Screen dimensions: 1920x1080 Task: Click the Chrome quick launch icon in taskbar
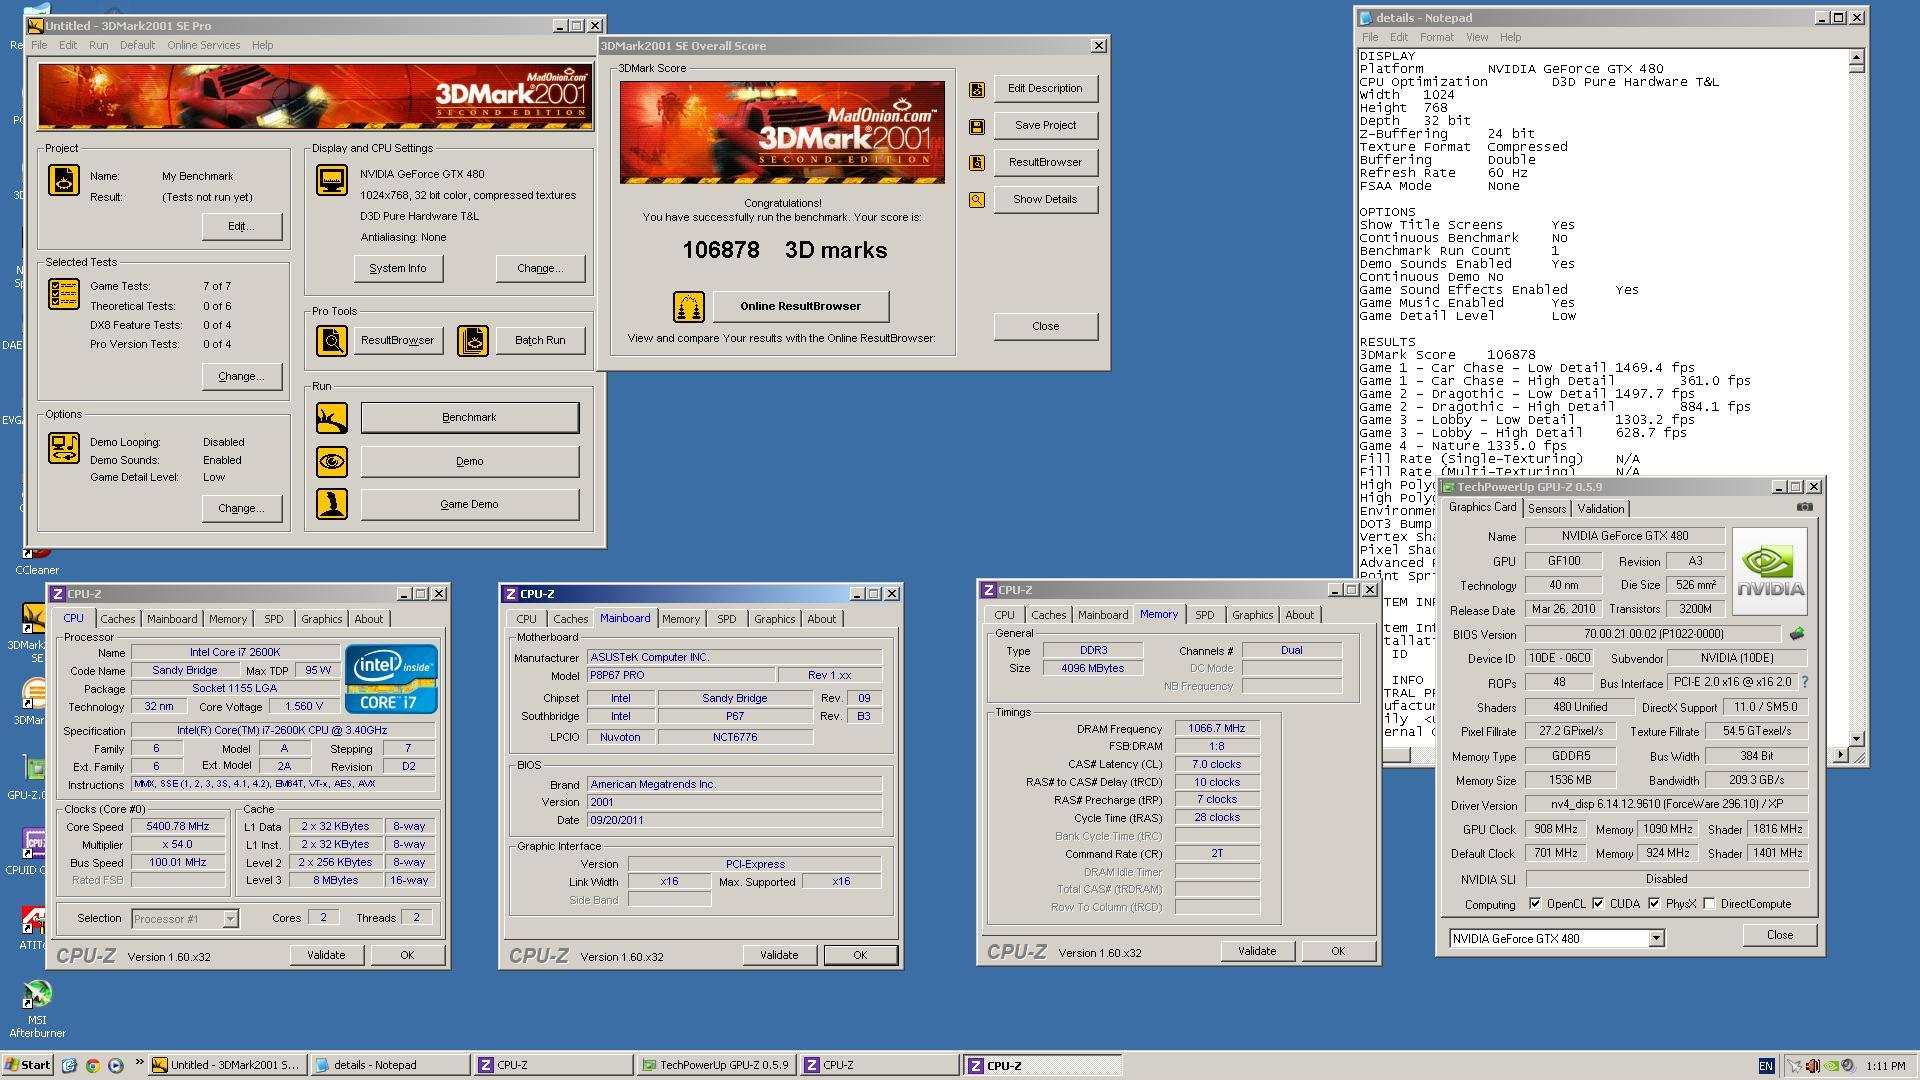point(92,1065)
